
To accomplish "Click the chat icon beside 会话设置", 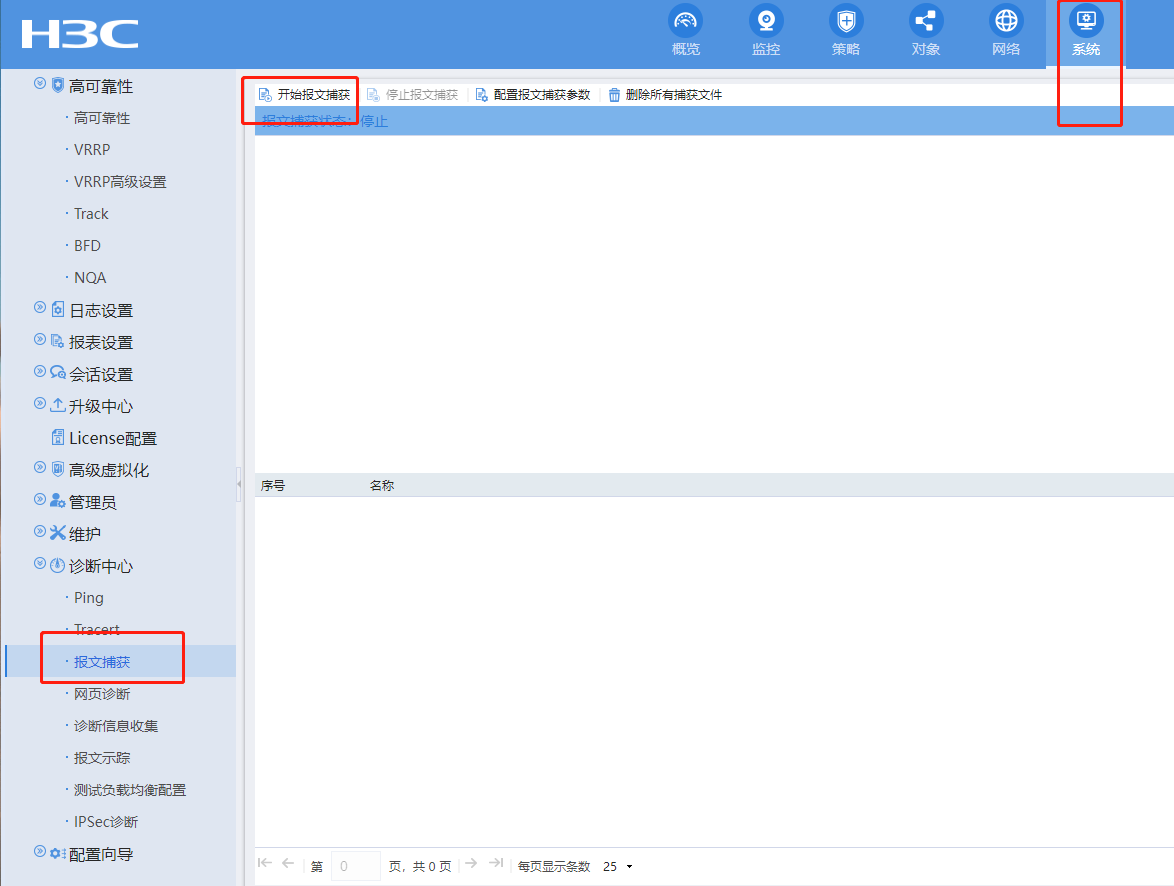I will [x=58, y=373].
